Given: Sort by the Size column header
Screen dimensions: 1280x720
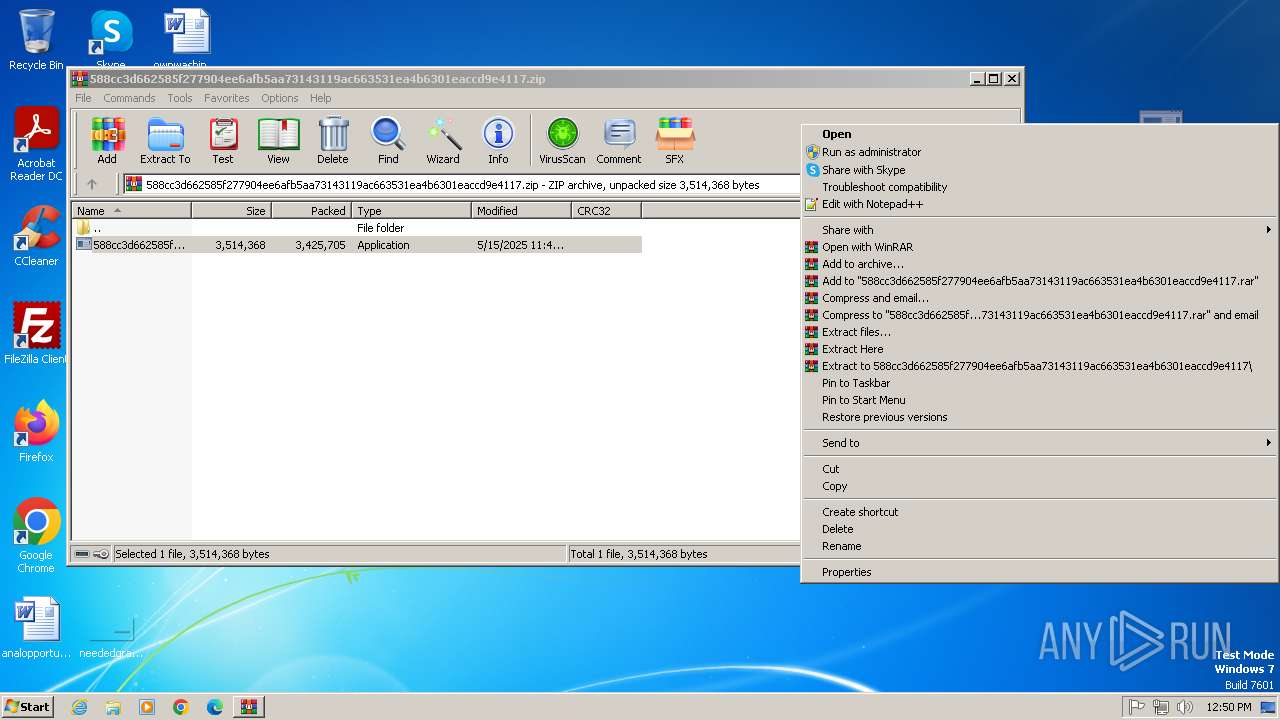Looking at the screenshot, I should pyautogui.click(x=231, y=211).
